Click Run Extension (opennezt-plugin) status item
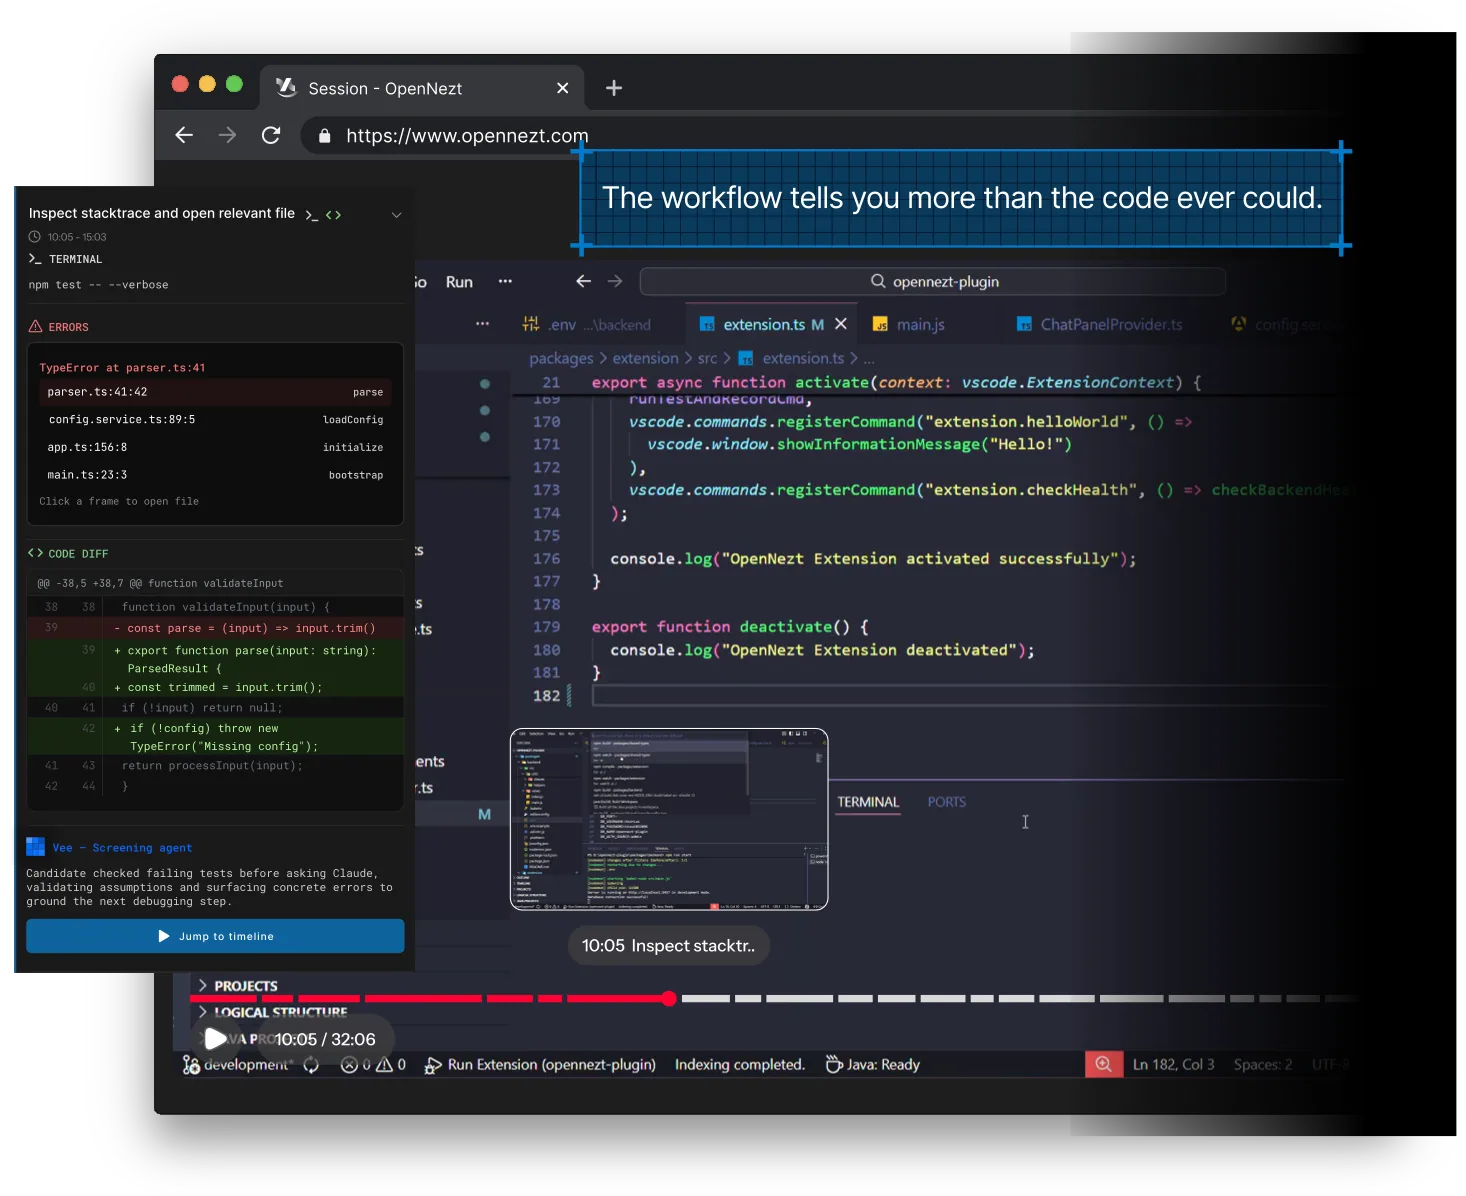1466x1196 pixels. pyautogui.click(x=540, y=1065)
